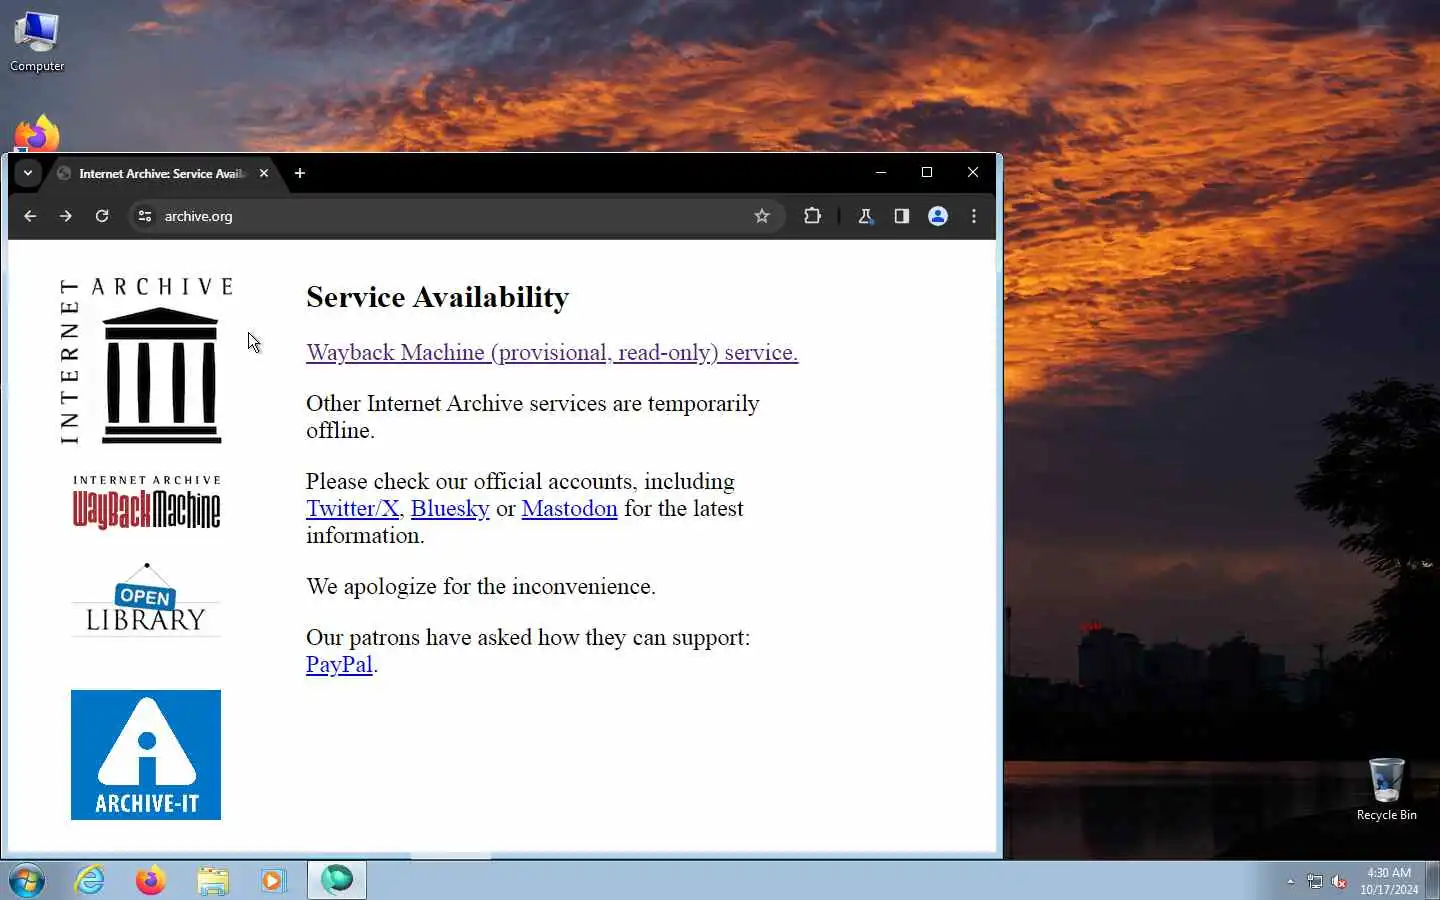The image size is (1440, 900).
Task: Open the Bluesky link
Action: [450, 508]
